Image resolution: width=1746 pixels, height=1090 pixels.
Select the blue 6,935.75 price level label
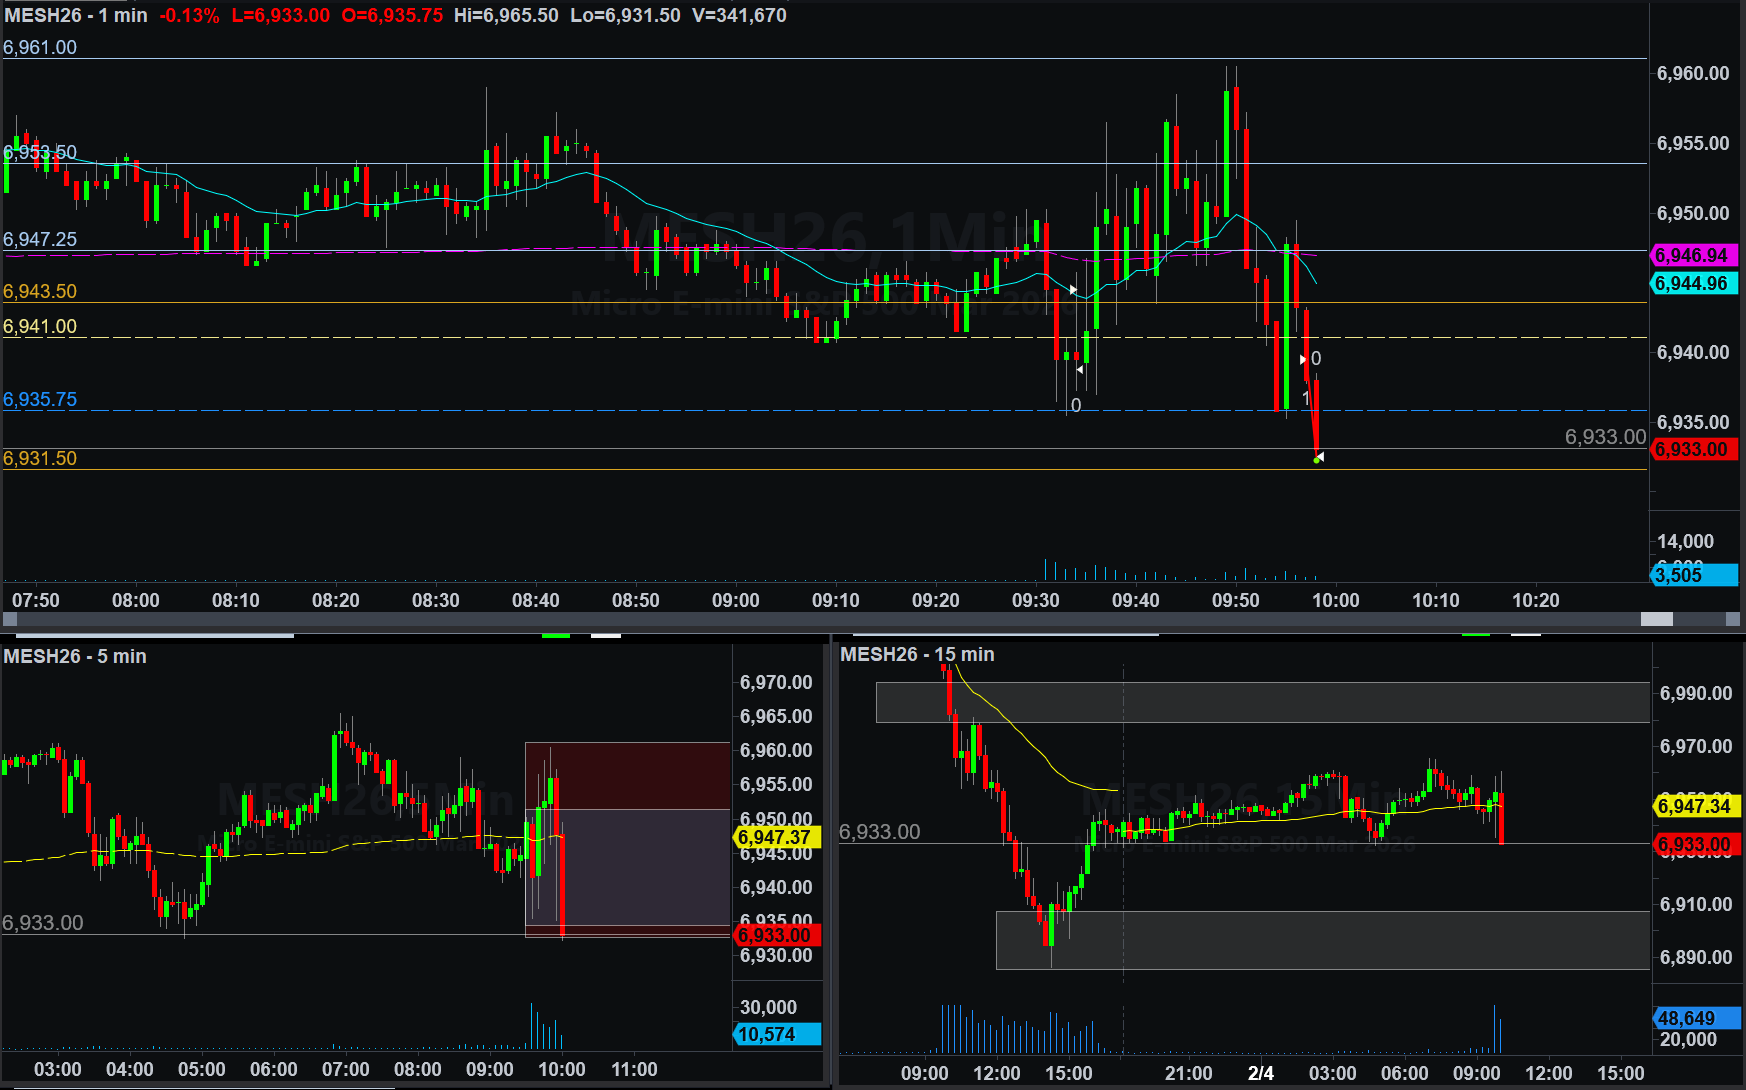click(40, 399)
